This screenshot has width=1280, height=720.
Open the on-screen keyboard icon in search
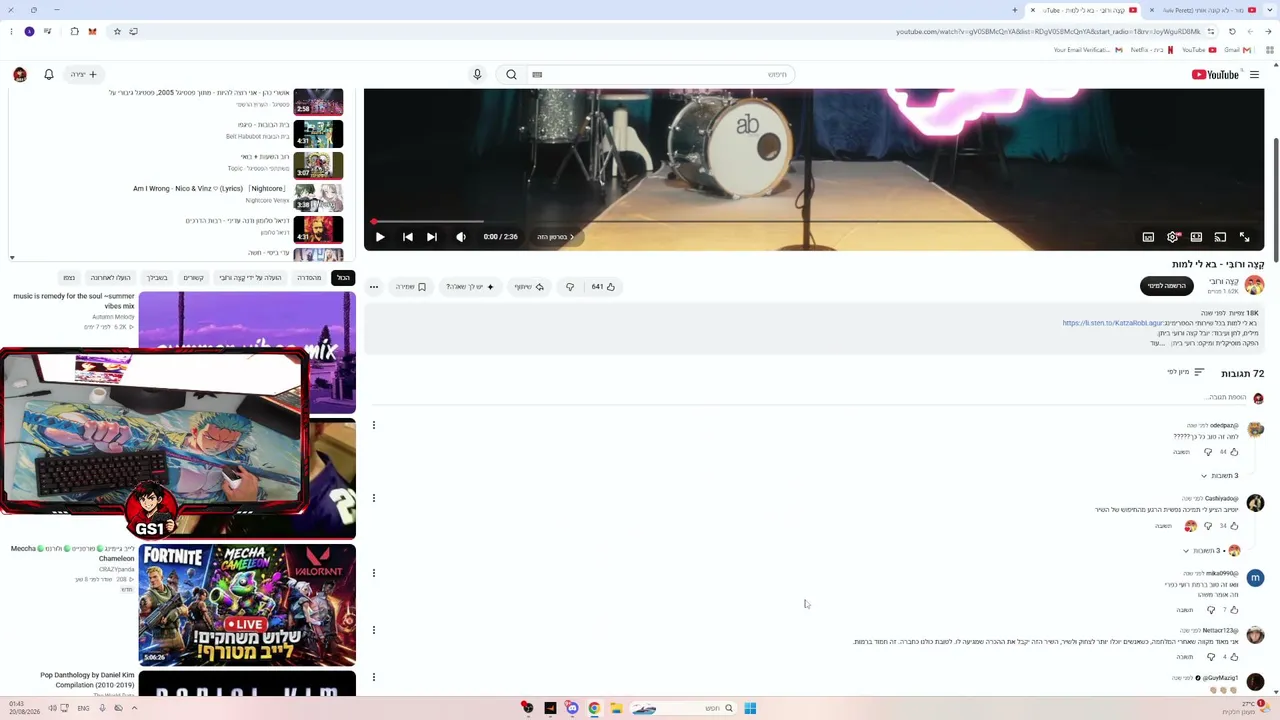coord(537,74)
